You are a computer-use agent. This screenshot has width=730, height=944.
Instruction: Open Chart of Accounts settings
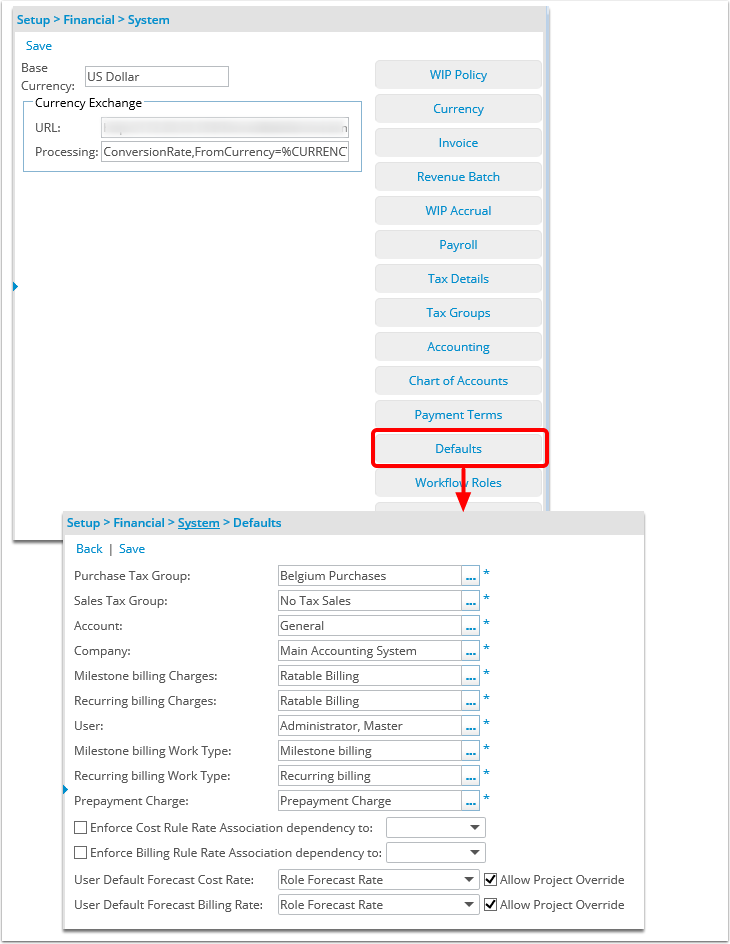pyautogui.click(x=458, y=381)
